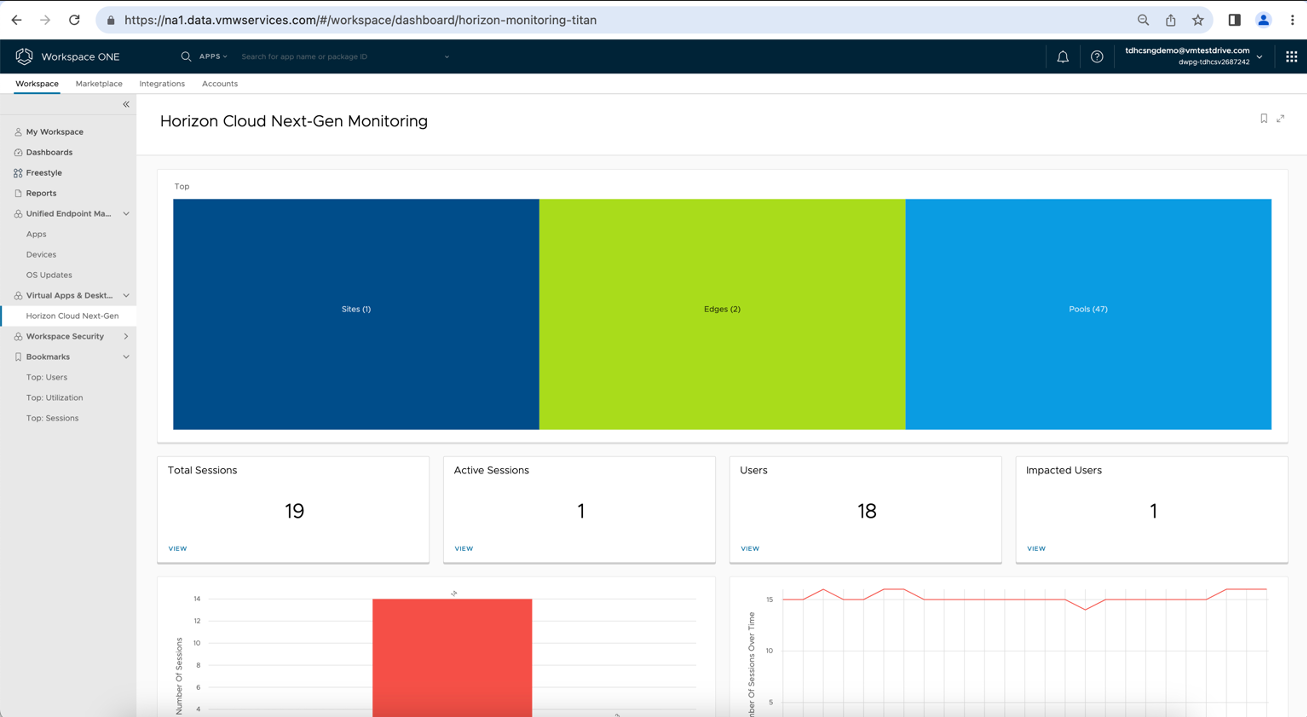
Task: Collapse the Unified Endpoint Management group
Action: [x=125, y=213]
